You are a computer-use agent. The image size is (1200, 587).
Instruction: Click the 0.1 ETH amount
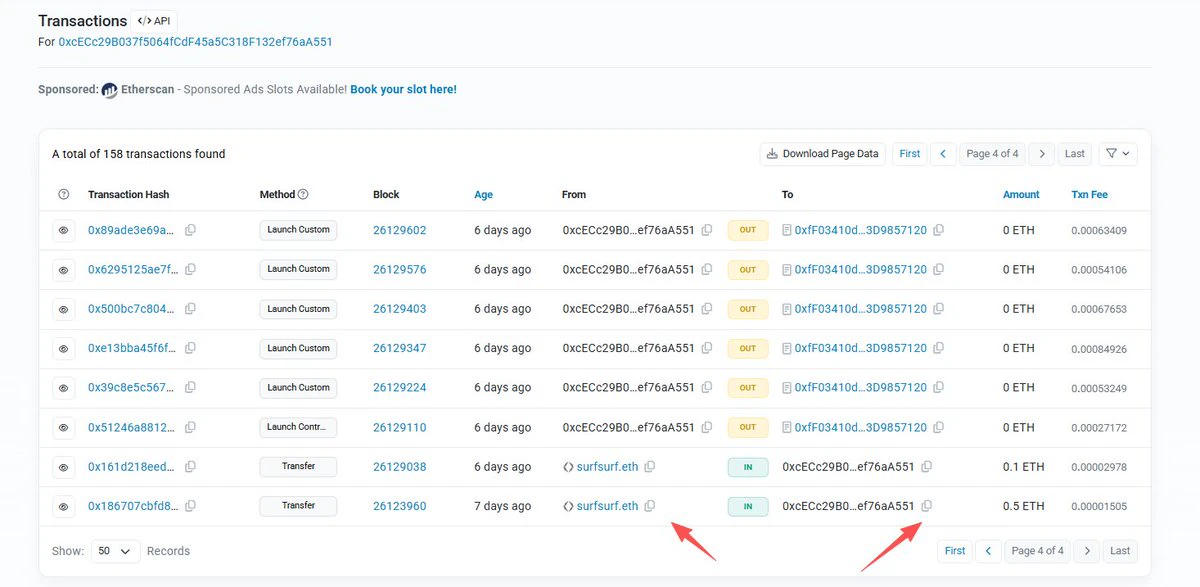pos(1023,467)
